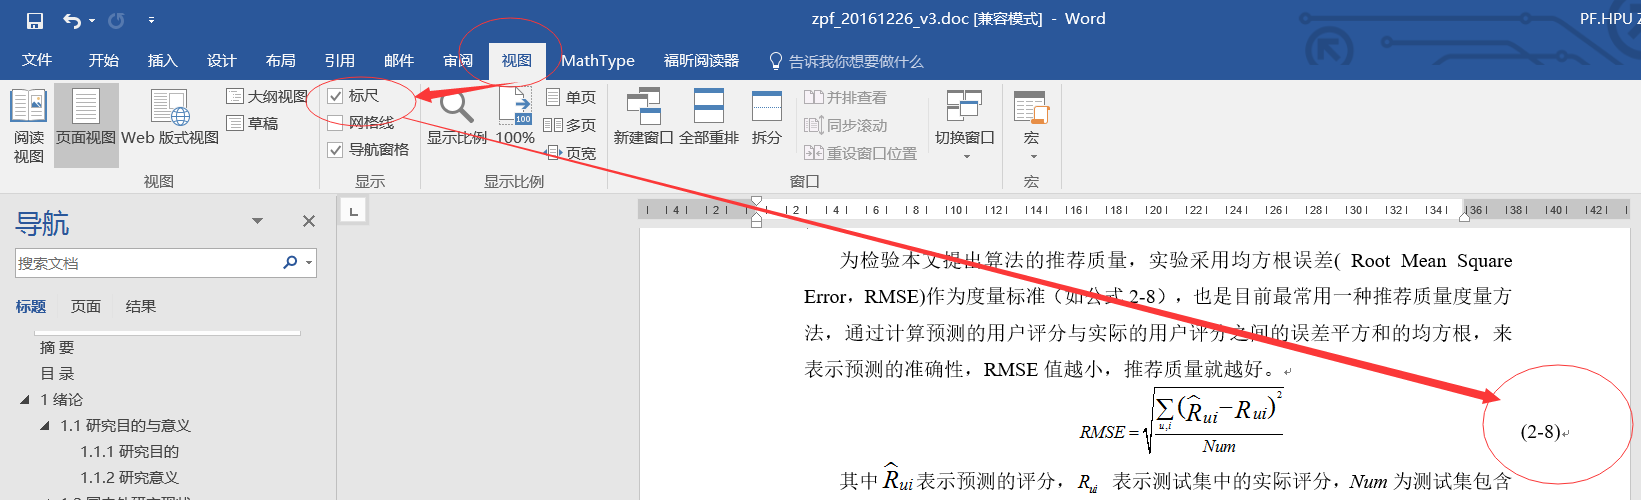Open the 福昕阅读器 ribbon tab
The height and width of the screenshot is (500, 1641).
click(702, 61)
